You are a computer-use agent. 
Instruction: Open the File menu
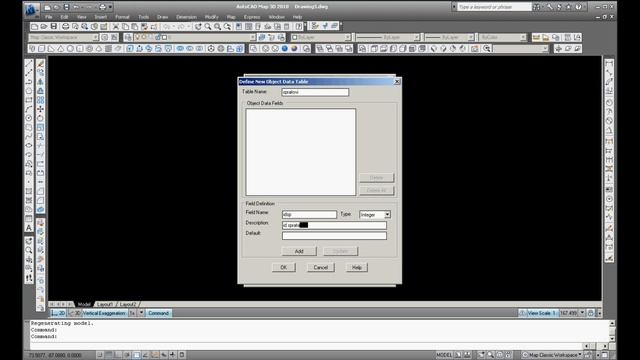[49, 17]
